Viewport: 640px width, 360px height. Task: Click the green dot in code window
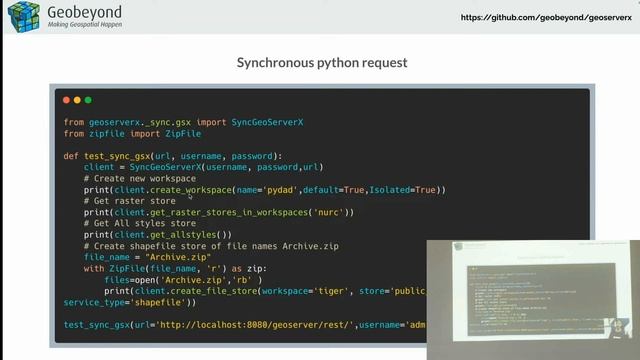tap(88, 100)
